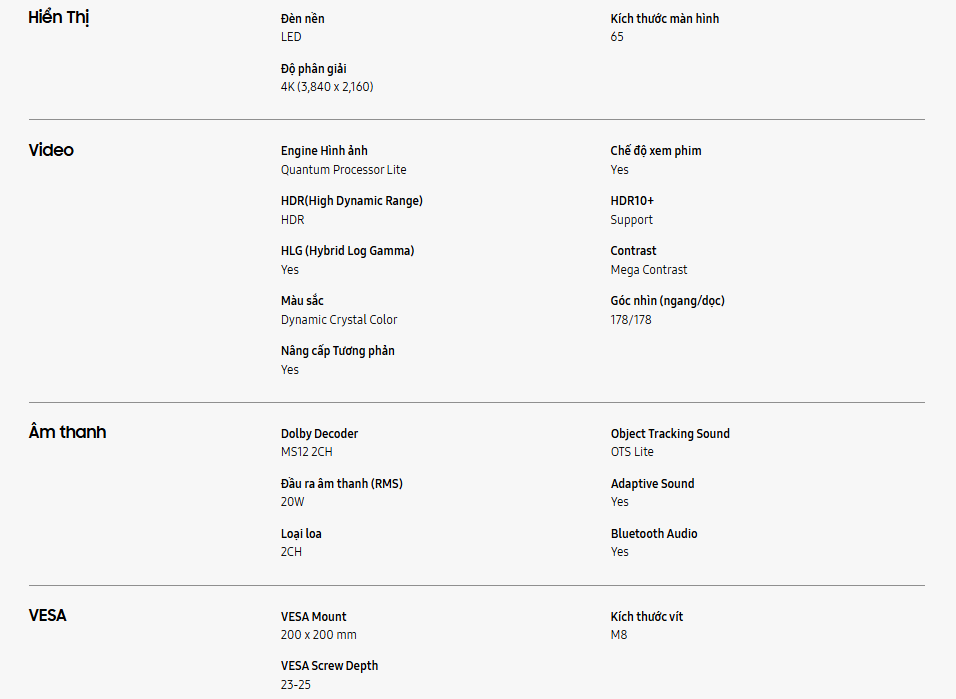The height and width of the screenshot is (699, 956).
Task: Select the VESA Screw Depth label
Action: [329, 666]
